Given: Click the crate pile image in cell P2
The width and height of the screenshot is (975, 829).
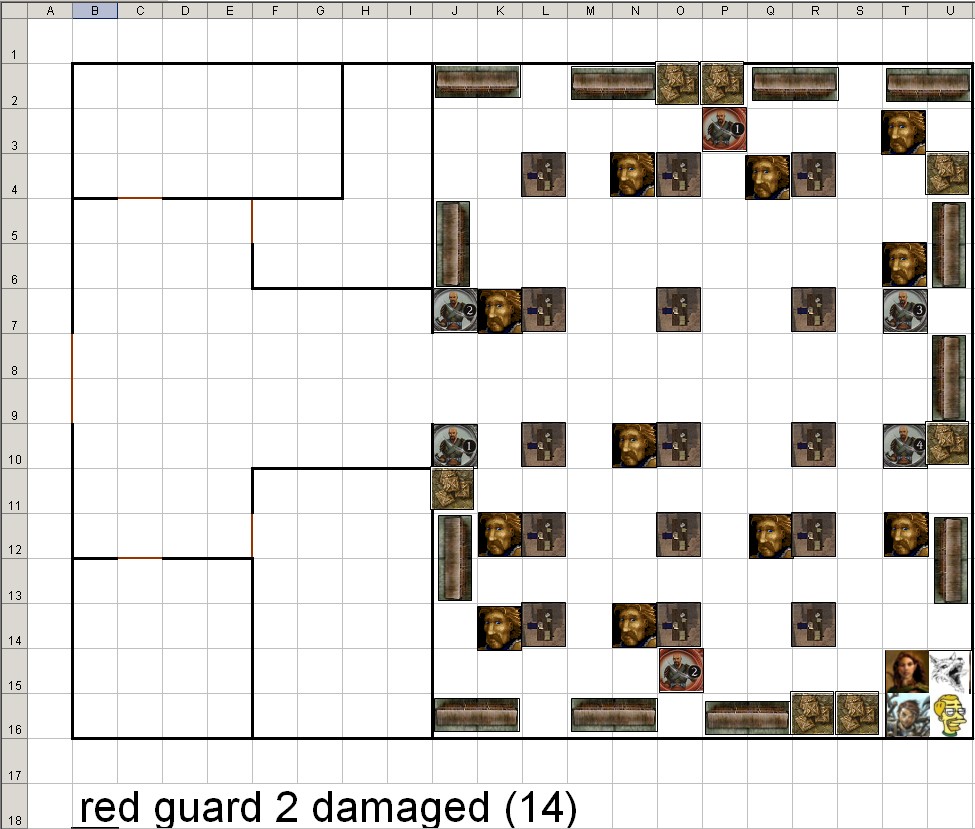Looking at the screenshot, I should point(723,83).
